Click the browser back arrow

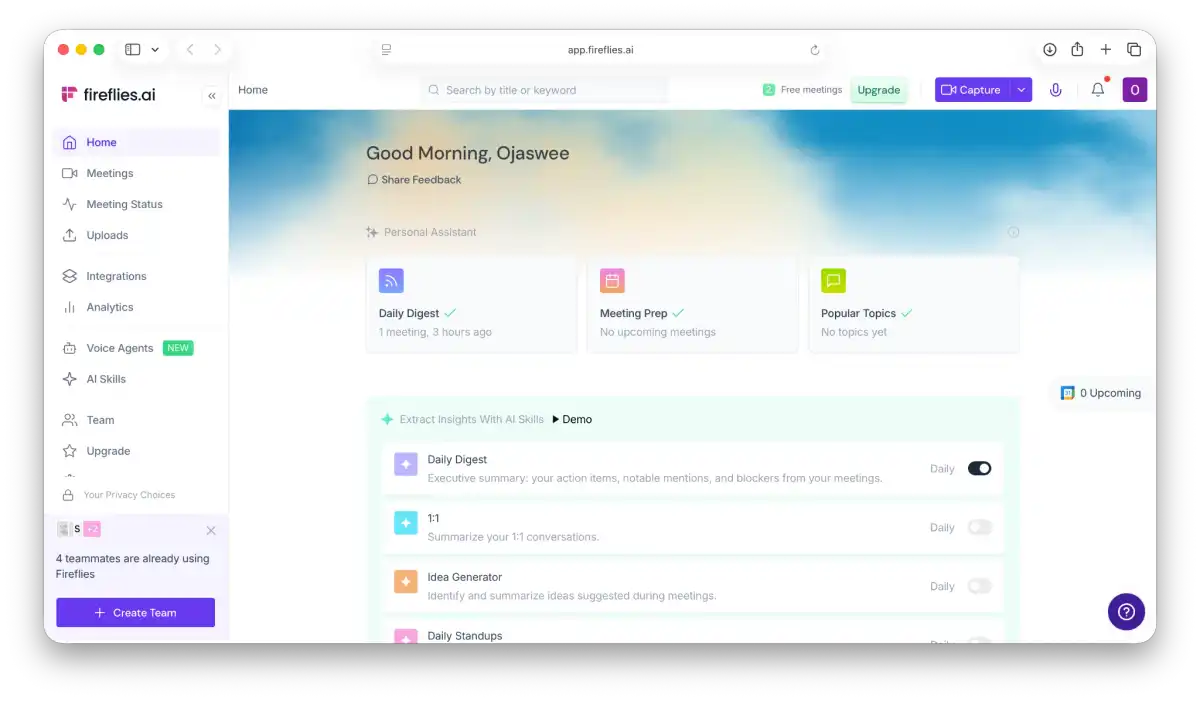190,49
